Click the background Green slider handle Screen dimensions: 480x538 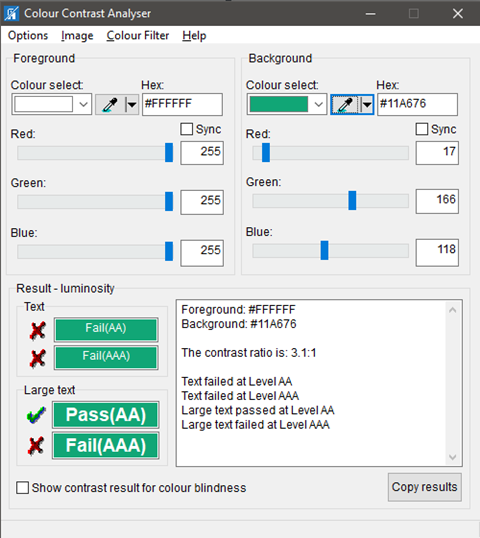(x=352, y=201)
